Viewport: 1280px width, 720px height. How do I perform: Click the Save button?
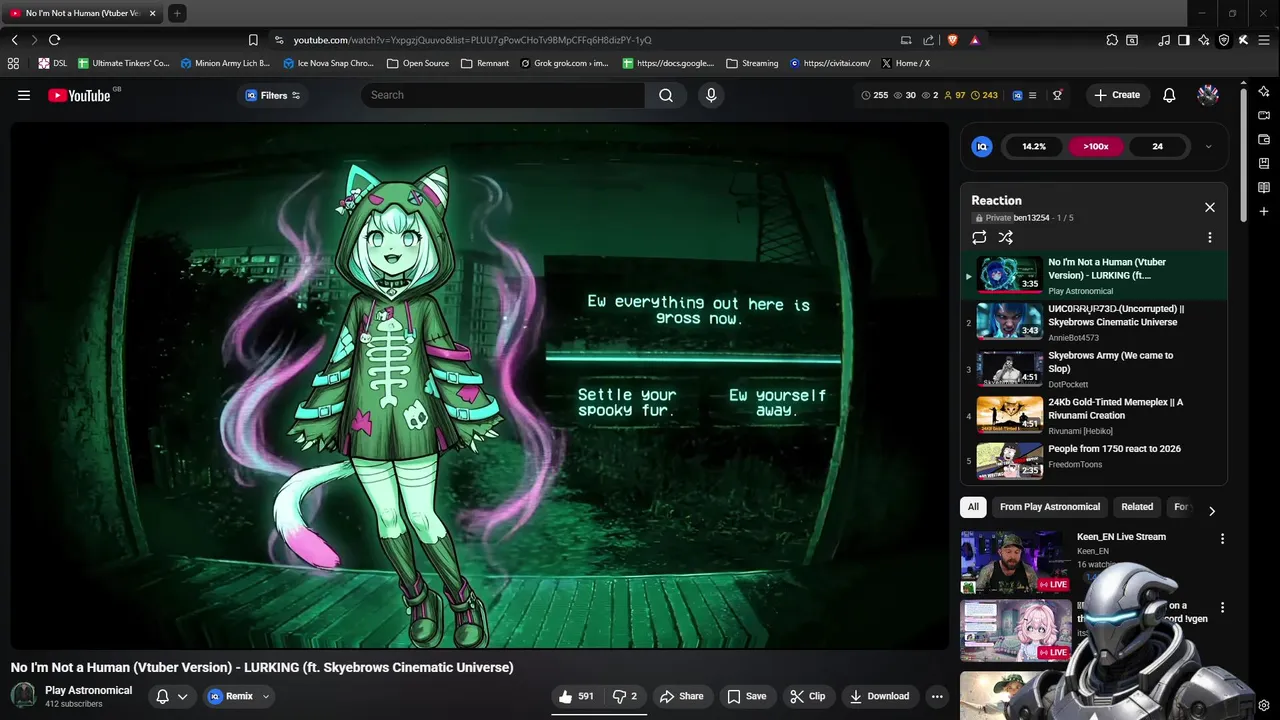click(746, 696)
